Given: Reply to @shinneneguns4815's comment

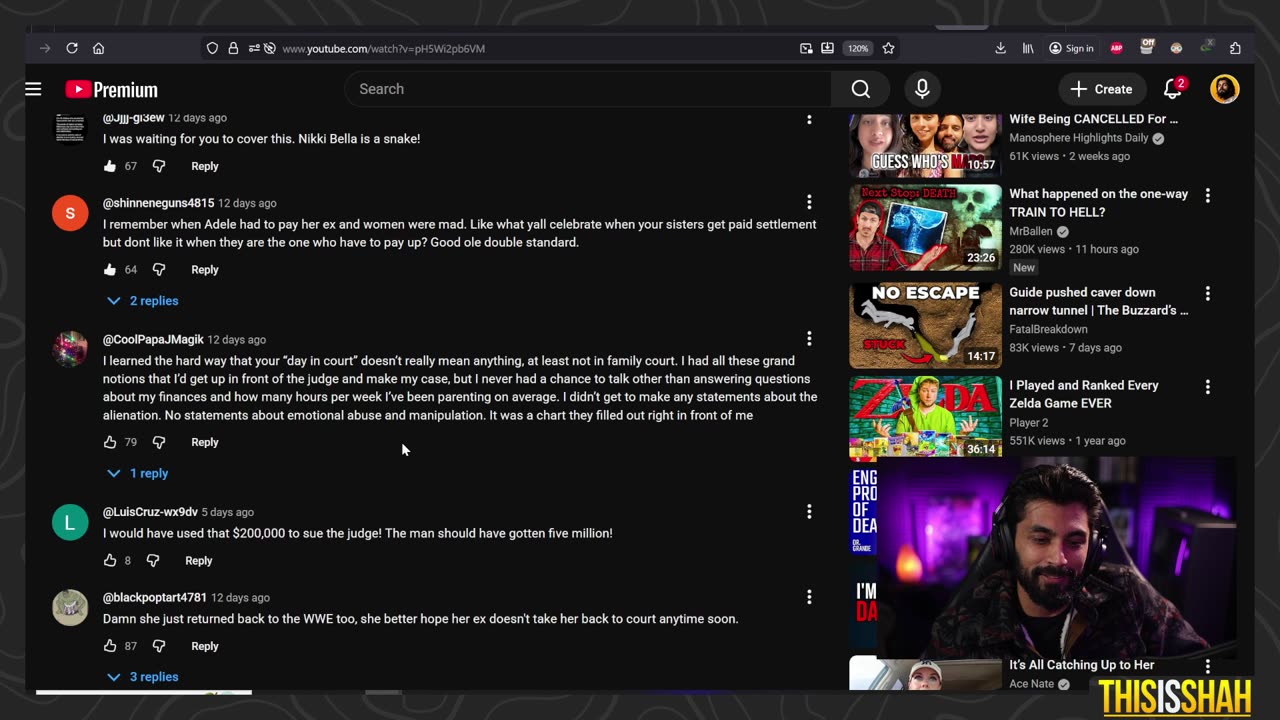Looking at the screenshot, I should pos(205,269).
